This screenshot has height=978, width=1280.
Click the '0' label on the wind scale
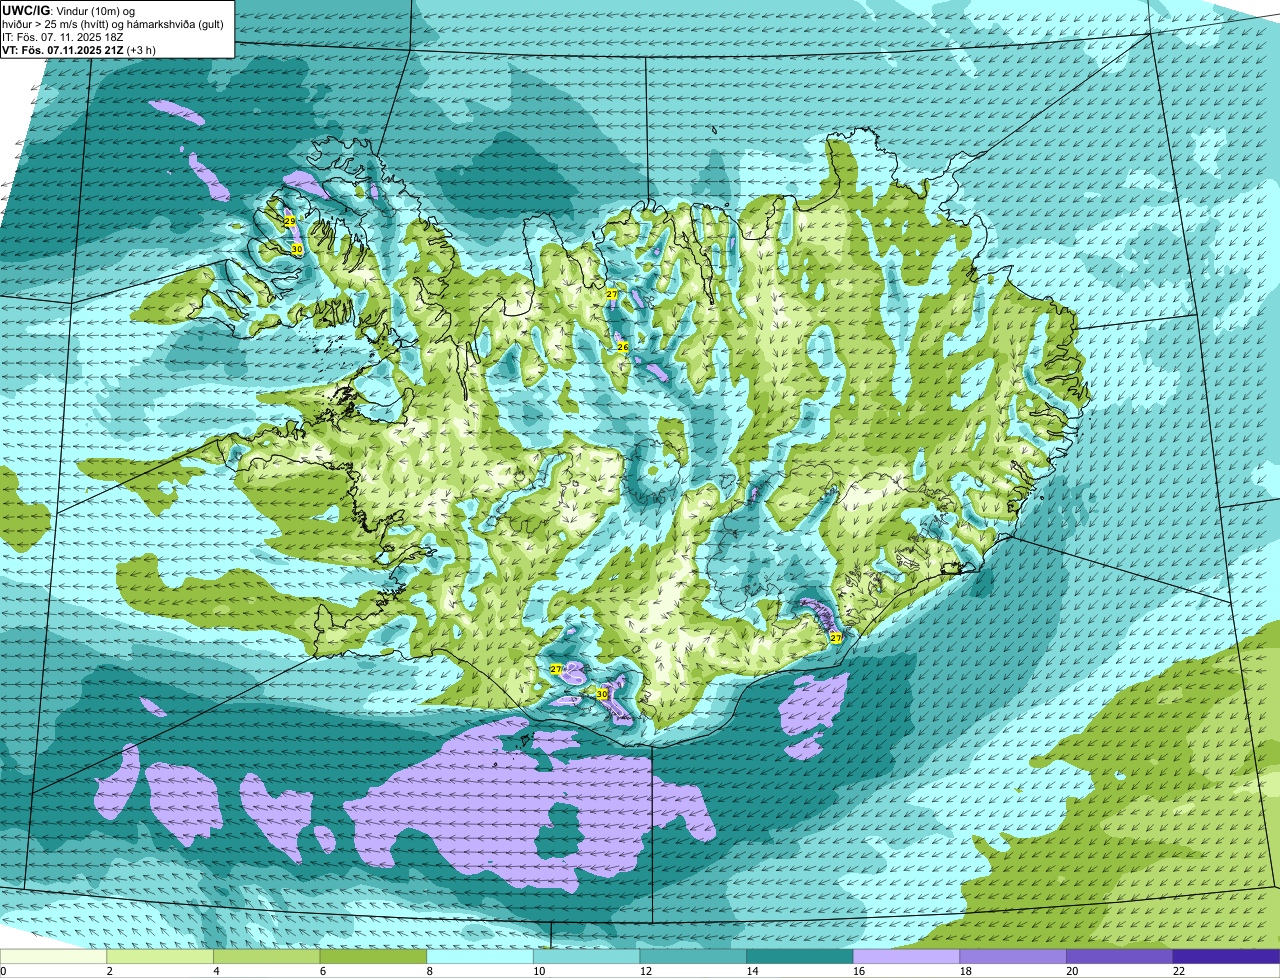(x=3, y=971)
